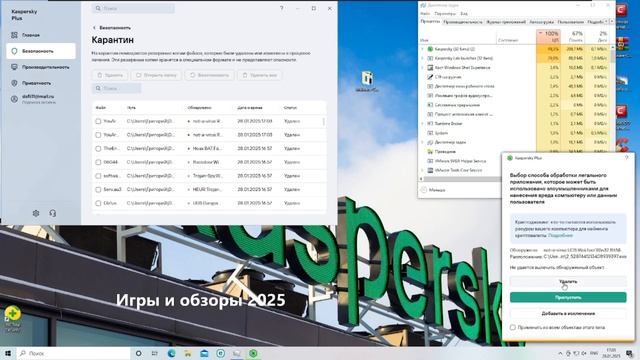
Task: Click green Пропустить button in popup
Action: (x=568, y=297)
